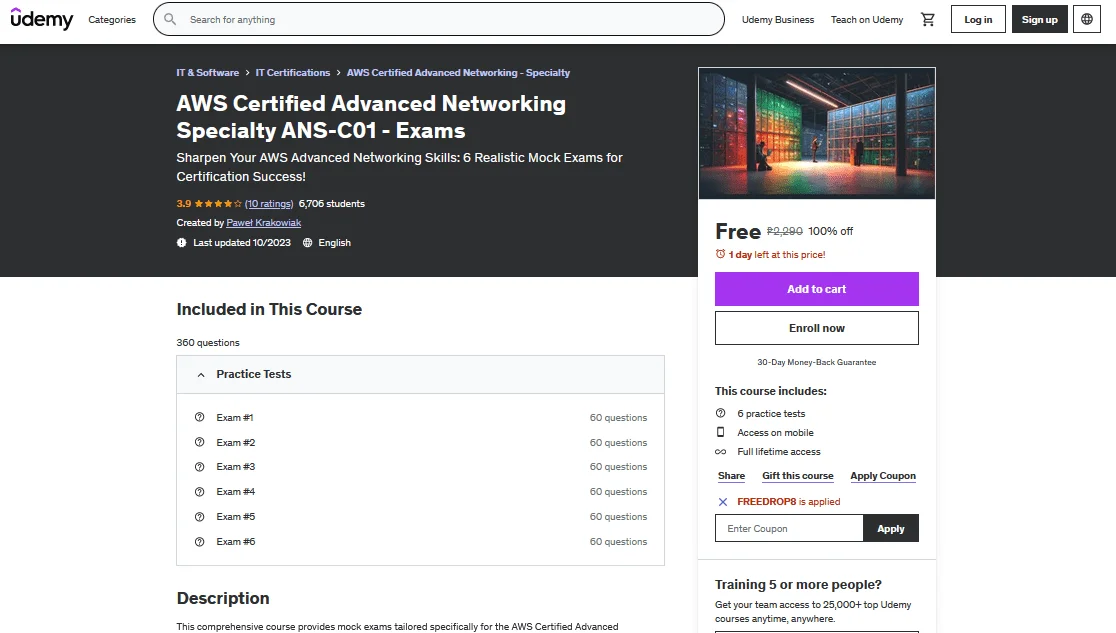Select the Exam #2 row title
Viewport: 1116px width, 633px height.
pos(236,442)
